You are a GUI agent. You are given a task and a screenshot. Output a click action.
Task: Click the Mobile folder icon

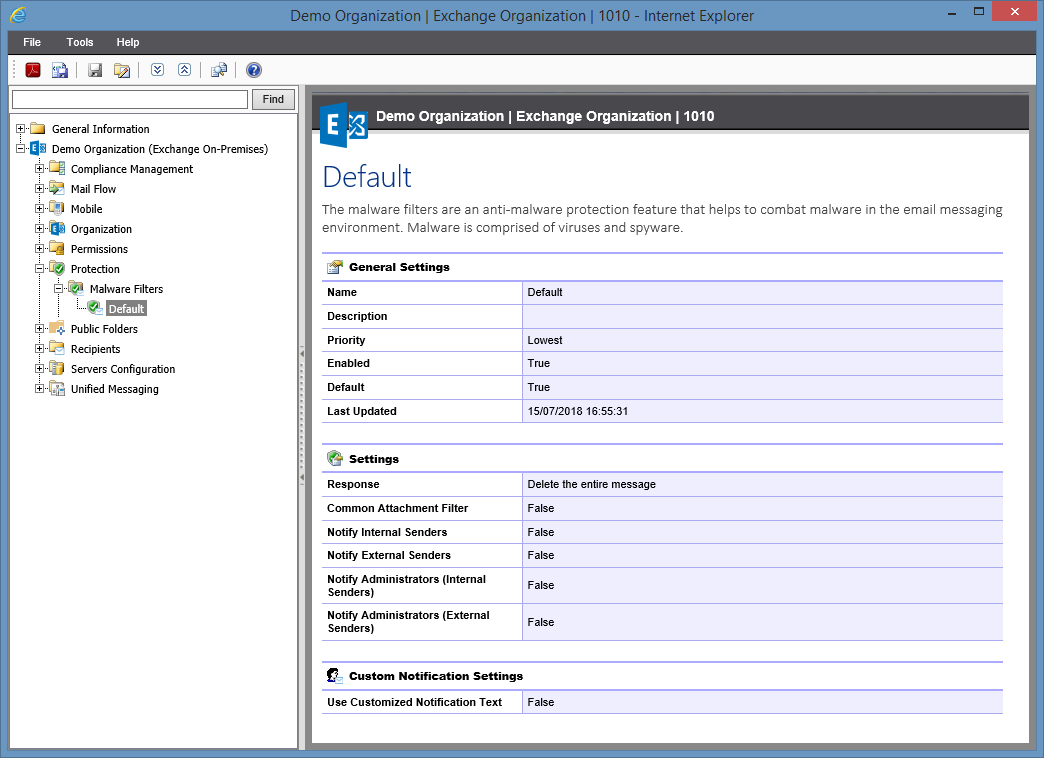[57, 208]
